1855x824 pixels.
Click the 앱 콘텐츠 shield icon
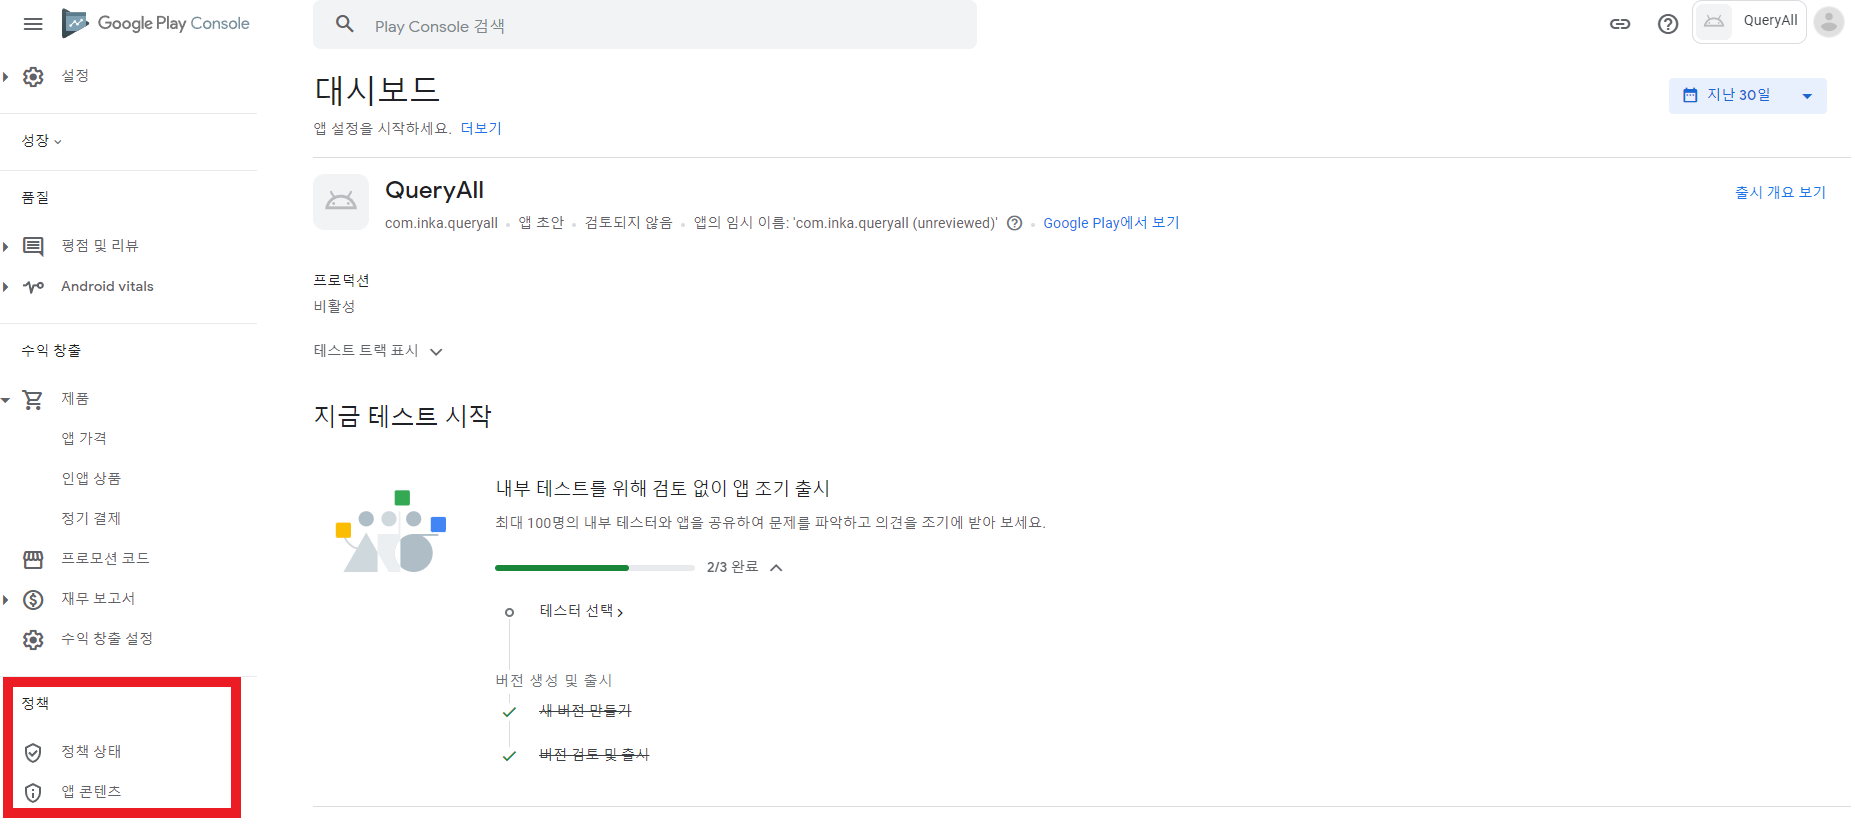[33, 792]
